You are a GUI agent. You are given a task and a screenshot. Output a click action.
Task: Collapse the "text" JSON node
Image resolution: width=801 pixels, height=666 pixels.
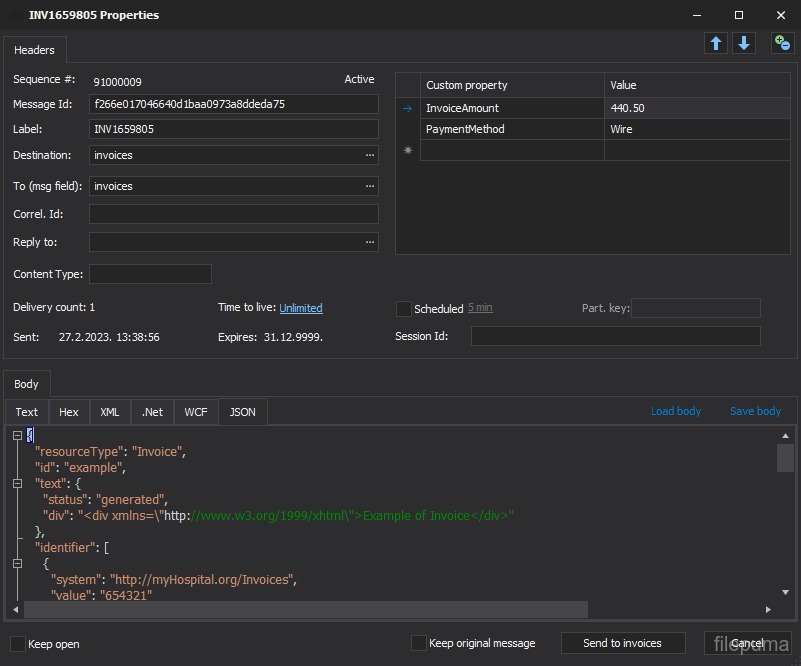point(17,483)
